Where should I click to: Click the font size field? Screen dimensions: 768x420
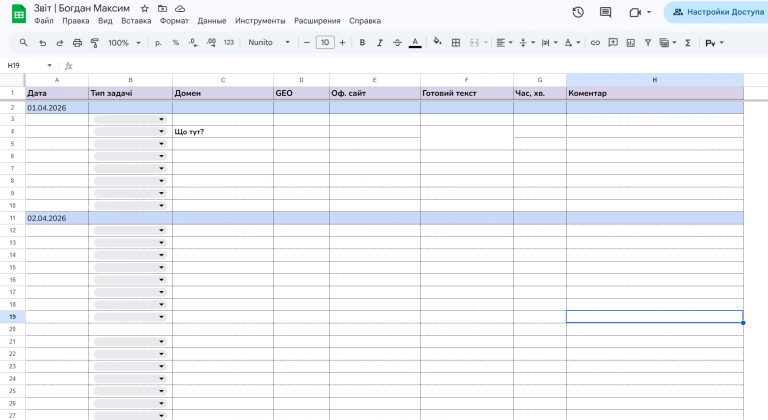pos(325,43)
